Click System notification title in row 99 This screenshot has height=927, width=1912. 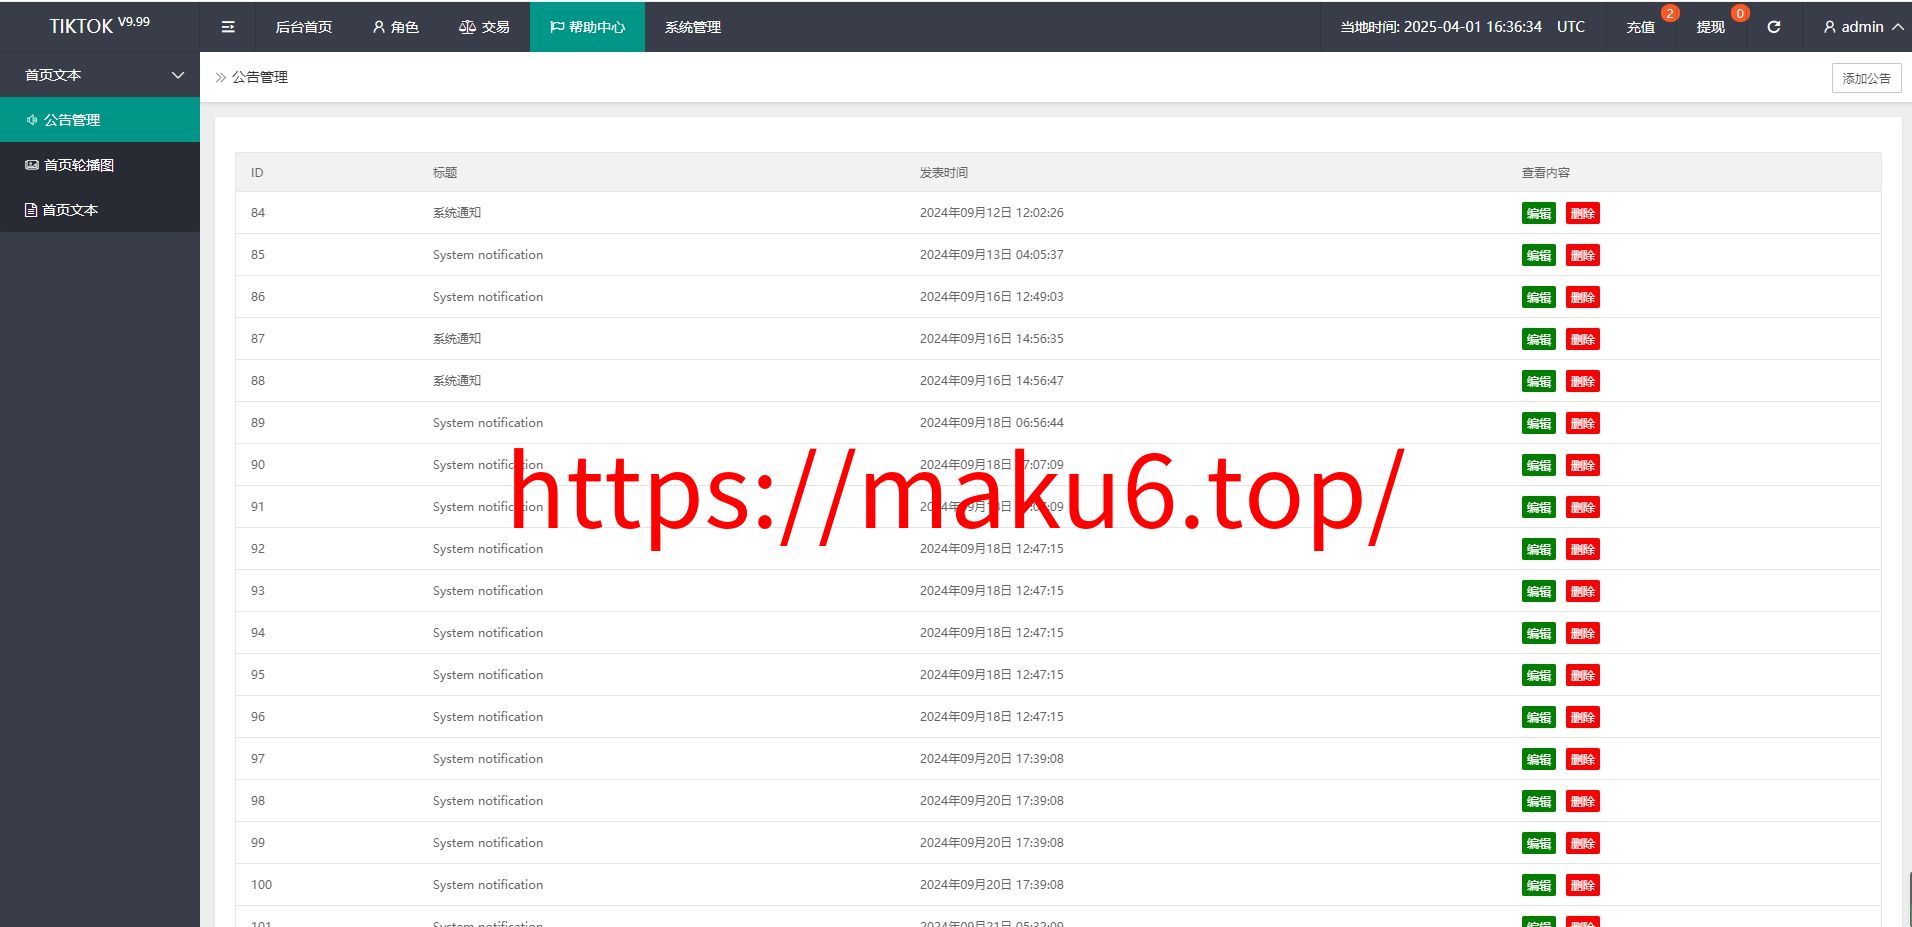pos(488,843)
